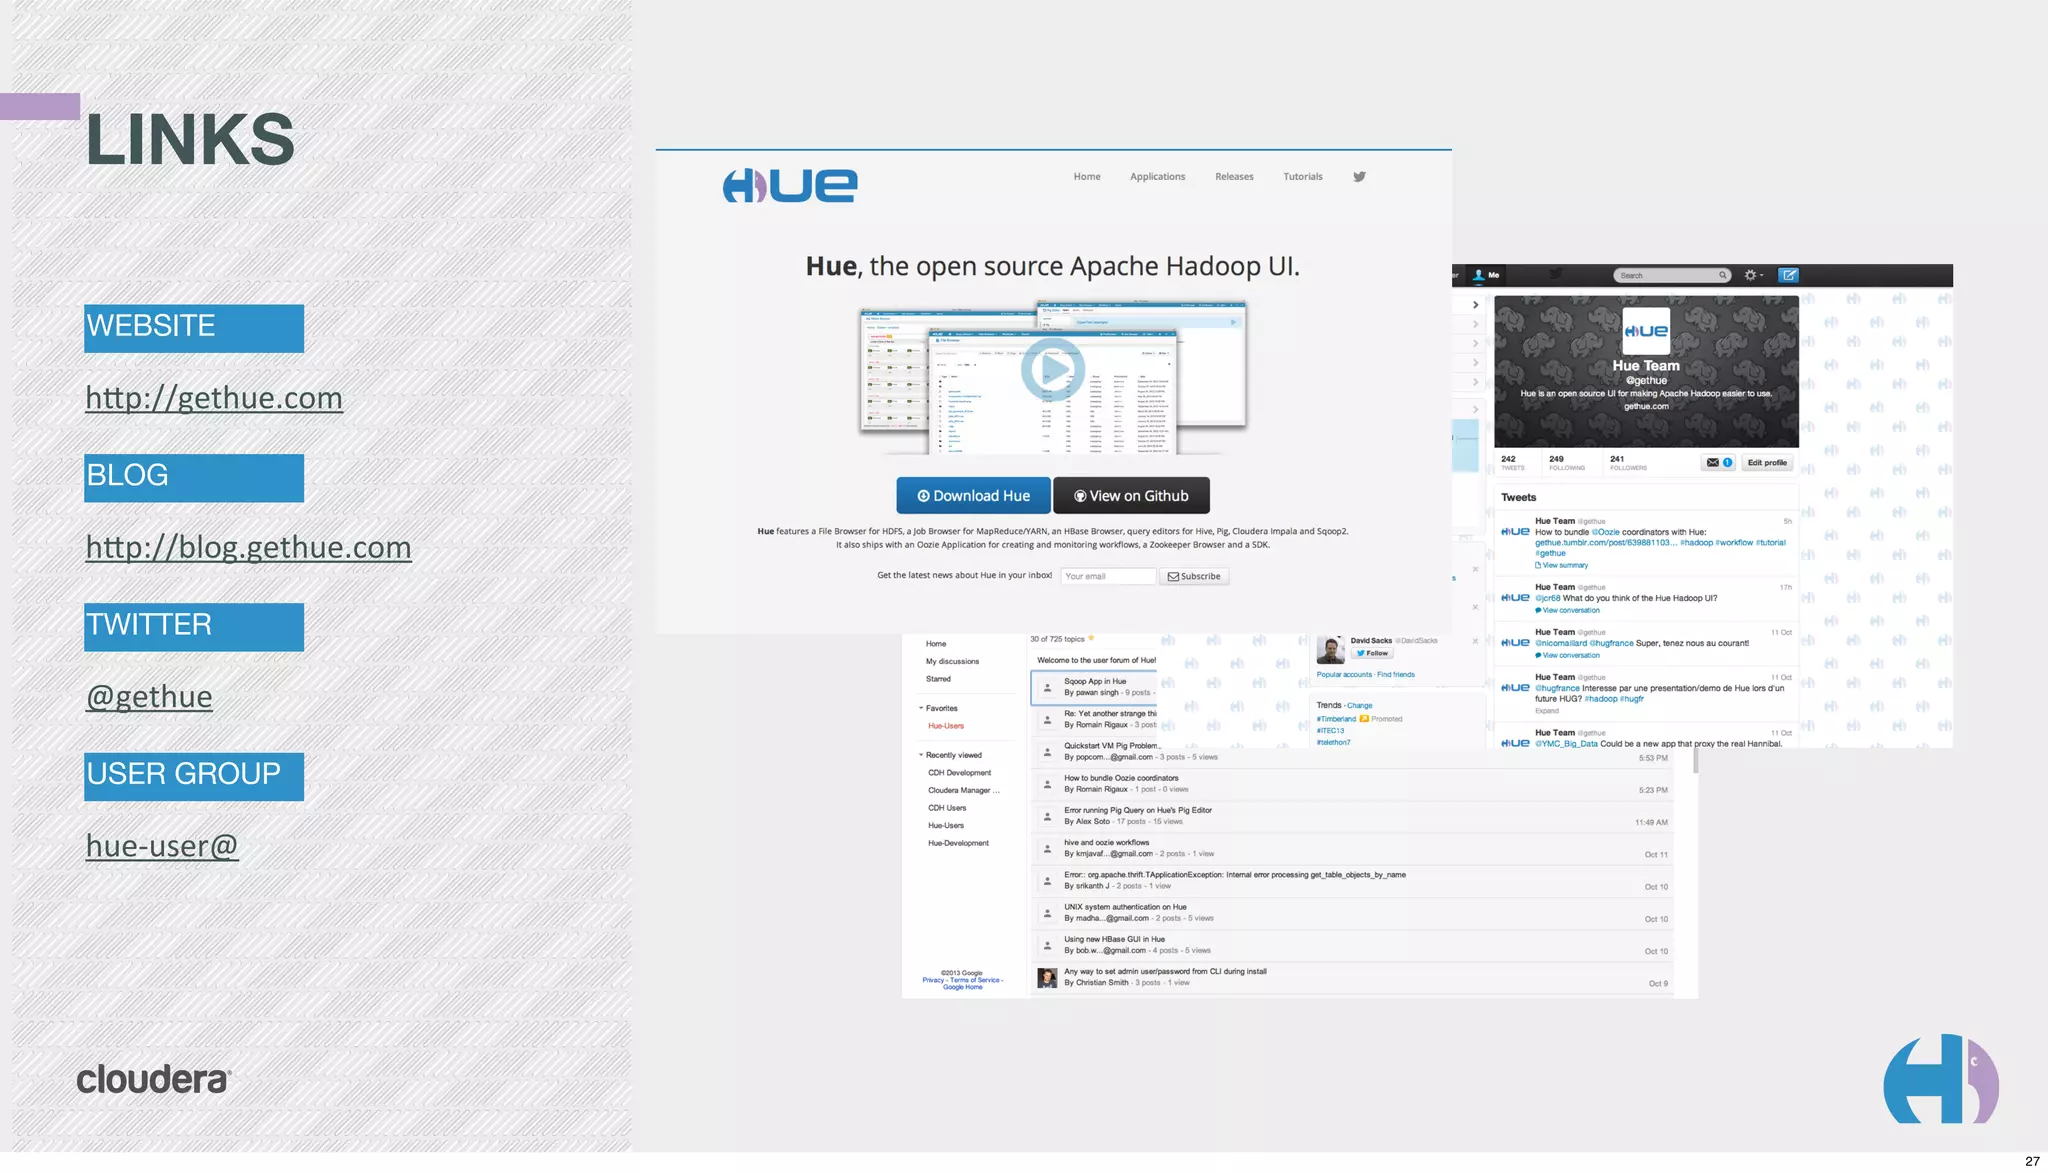Viewport: 2048px width, 1173px height.
Task: Click the Hue logo on the website
Action: pos(790,185)
